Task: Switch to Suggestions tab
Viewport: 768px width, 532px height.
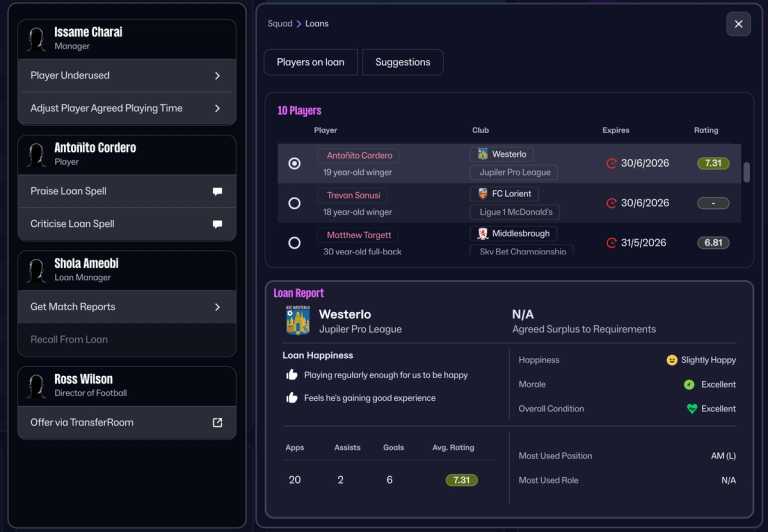Action: (x=403, y=62)
